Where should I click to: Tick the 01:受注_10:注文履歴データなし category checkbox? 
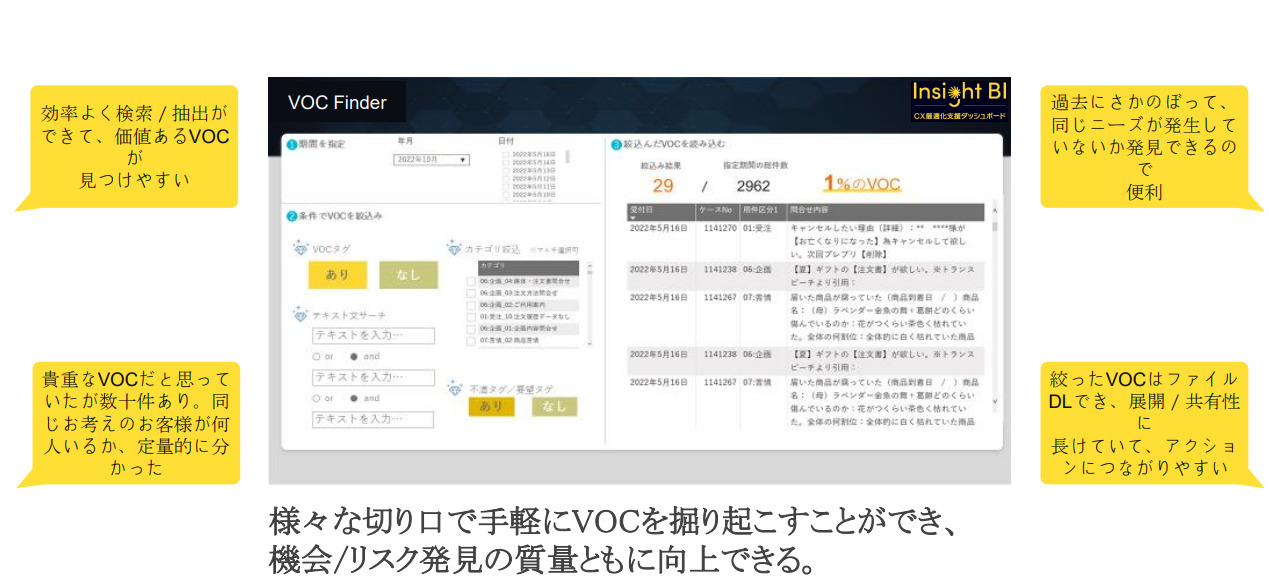coord(471,317)
